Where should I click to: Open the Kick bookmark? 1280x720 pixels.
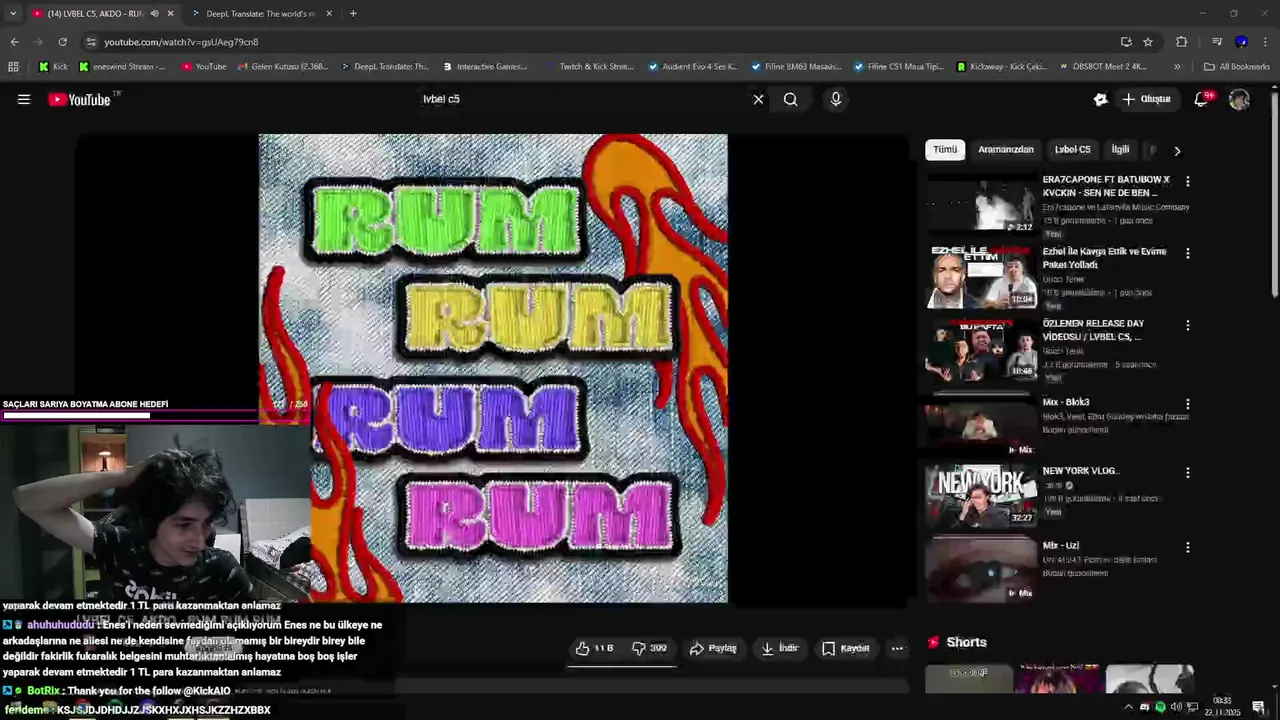[54, 67]
